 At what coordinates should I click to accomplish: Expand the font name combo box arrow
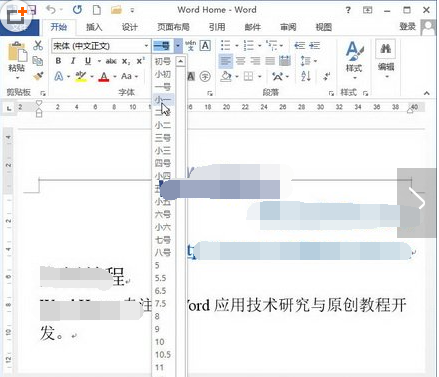click(146, 46)
